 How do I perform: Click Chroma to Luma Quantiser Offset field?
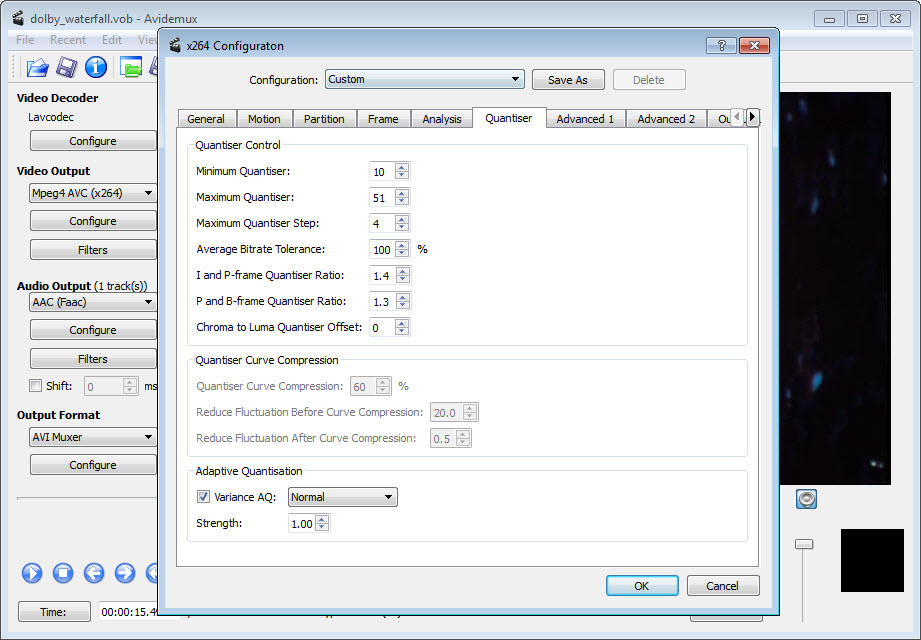click(382, 327)
